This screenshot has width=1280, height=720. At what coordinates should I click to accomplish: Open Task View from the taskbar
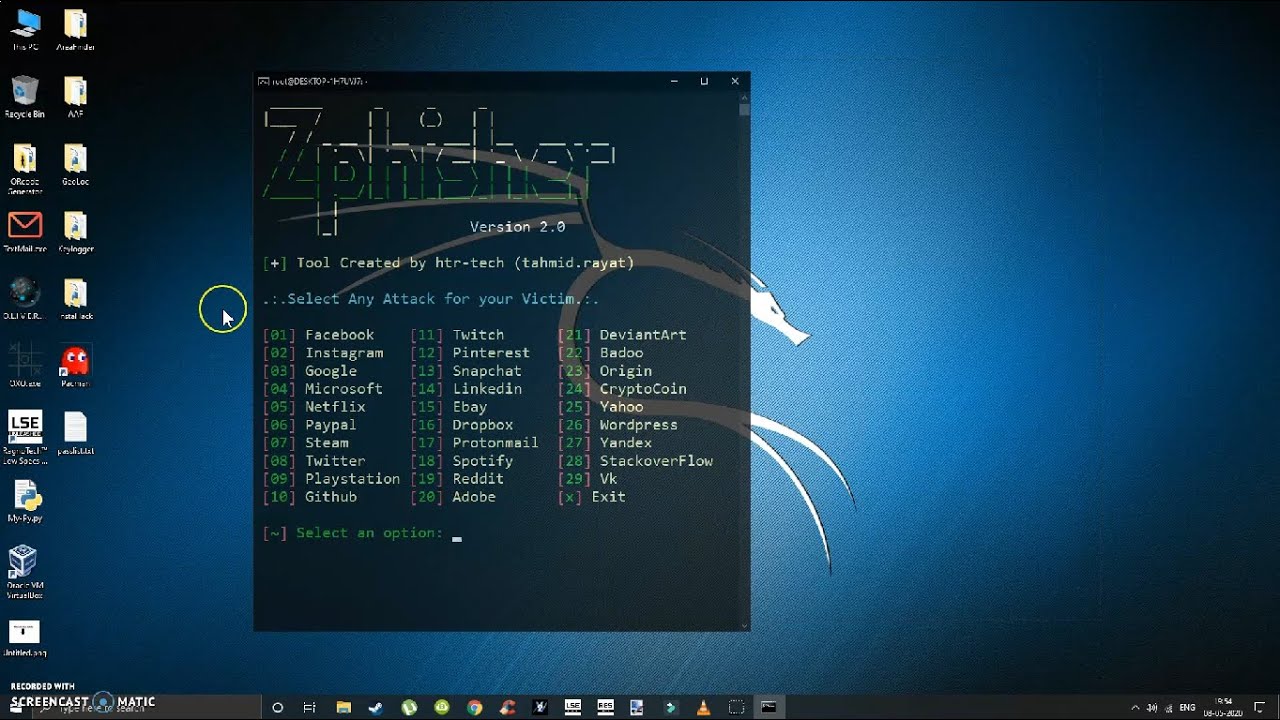pos(309,707)
